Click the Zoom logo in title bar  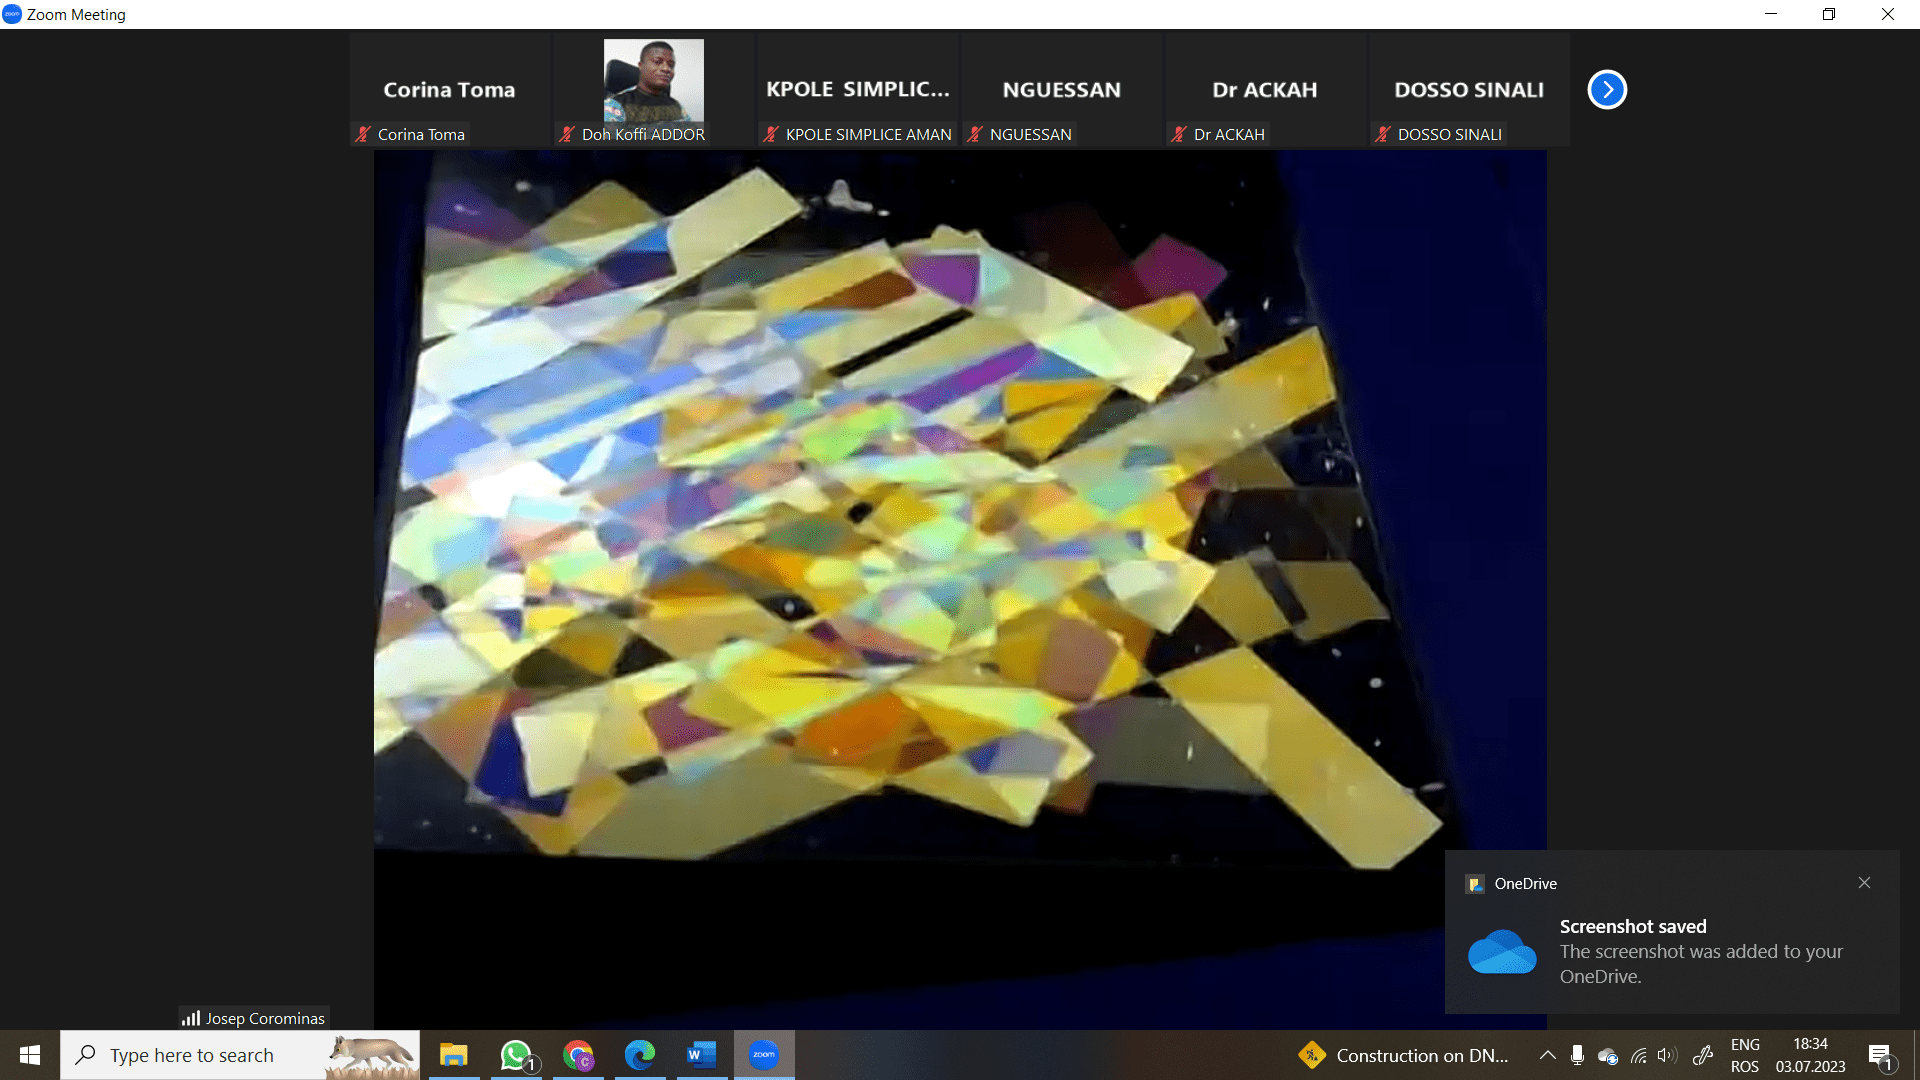coord(12,14)
